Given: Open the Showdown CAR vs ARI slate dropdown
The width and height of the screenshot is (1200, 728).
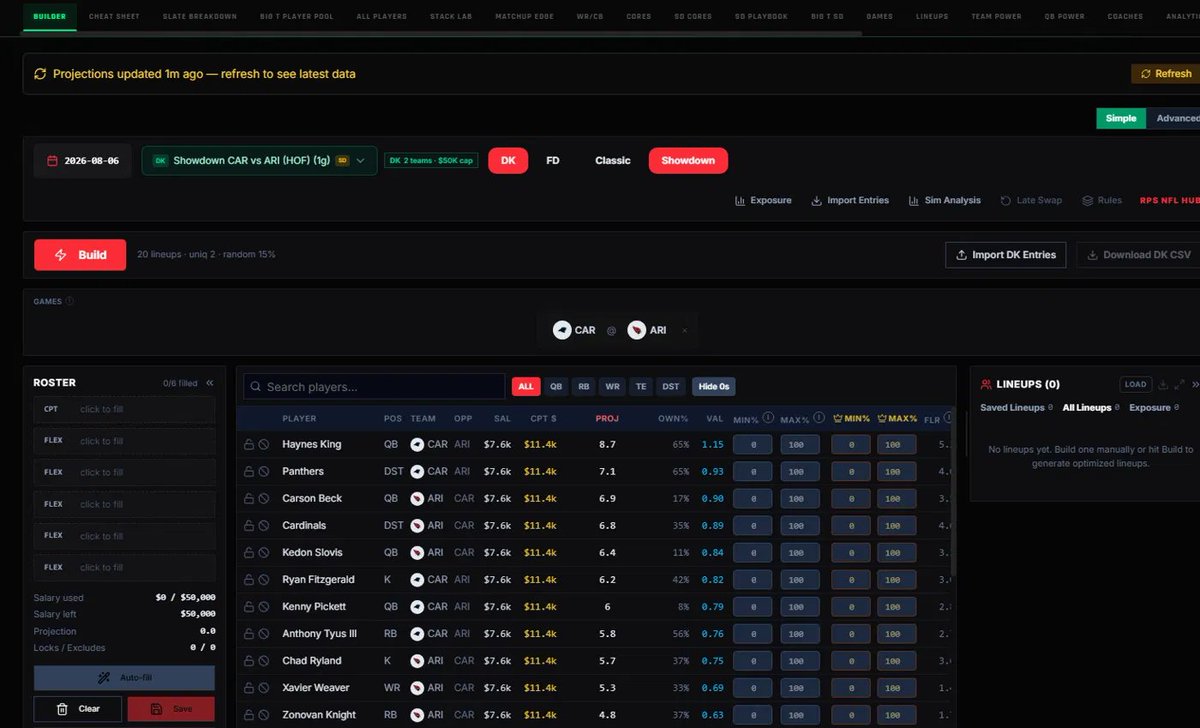Looking at the screenshot, I should 259,160.
